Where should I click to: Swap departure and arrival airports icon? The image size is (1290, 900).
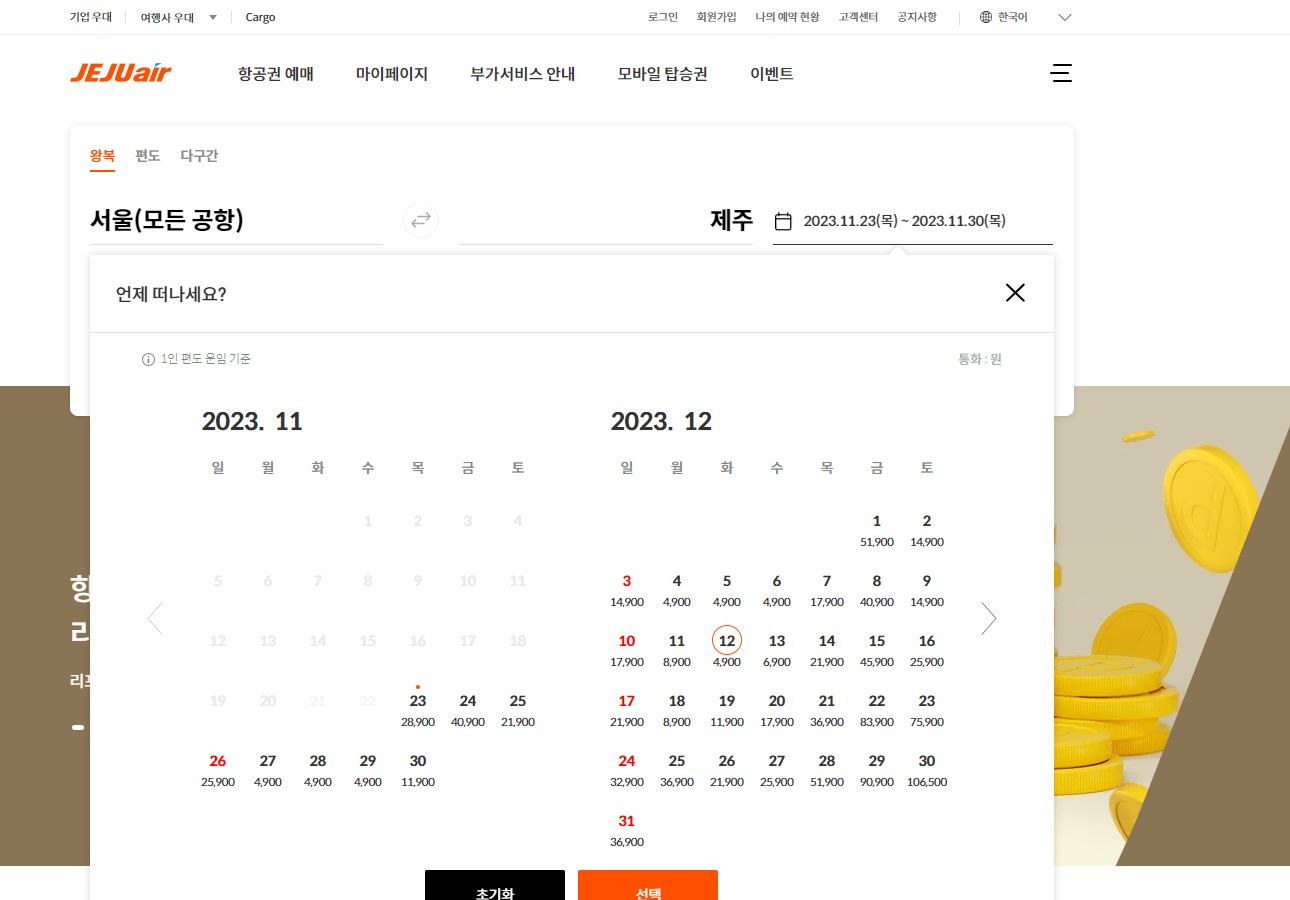pos(421,220)
